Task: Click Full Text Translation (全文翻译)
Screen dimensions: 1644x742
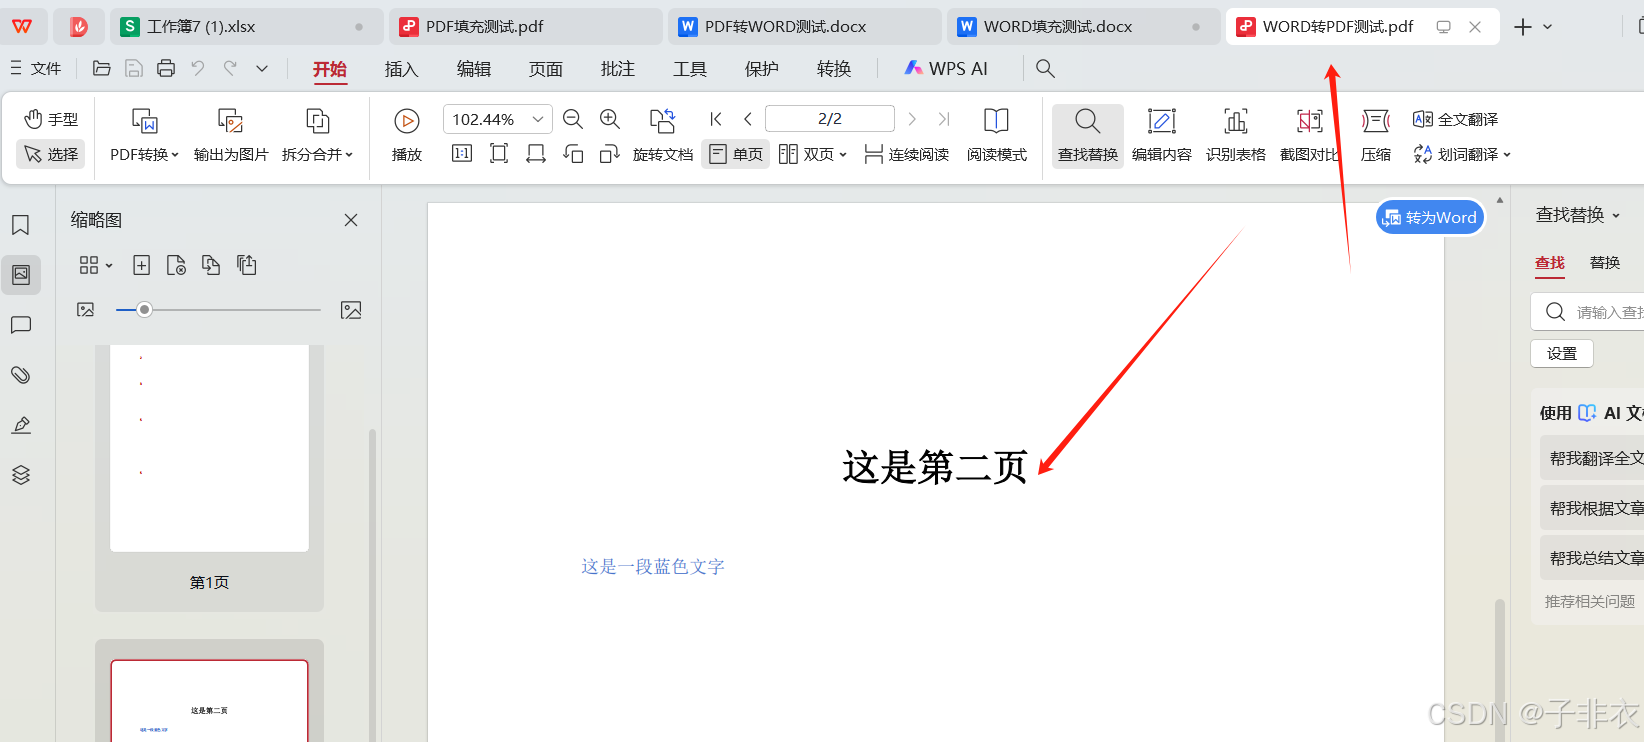Action: coord(1456,119)
